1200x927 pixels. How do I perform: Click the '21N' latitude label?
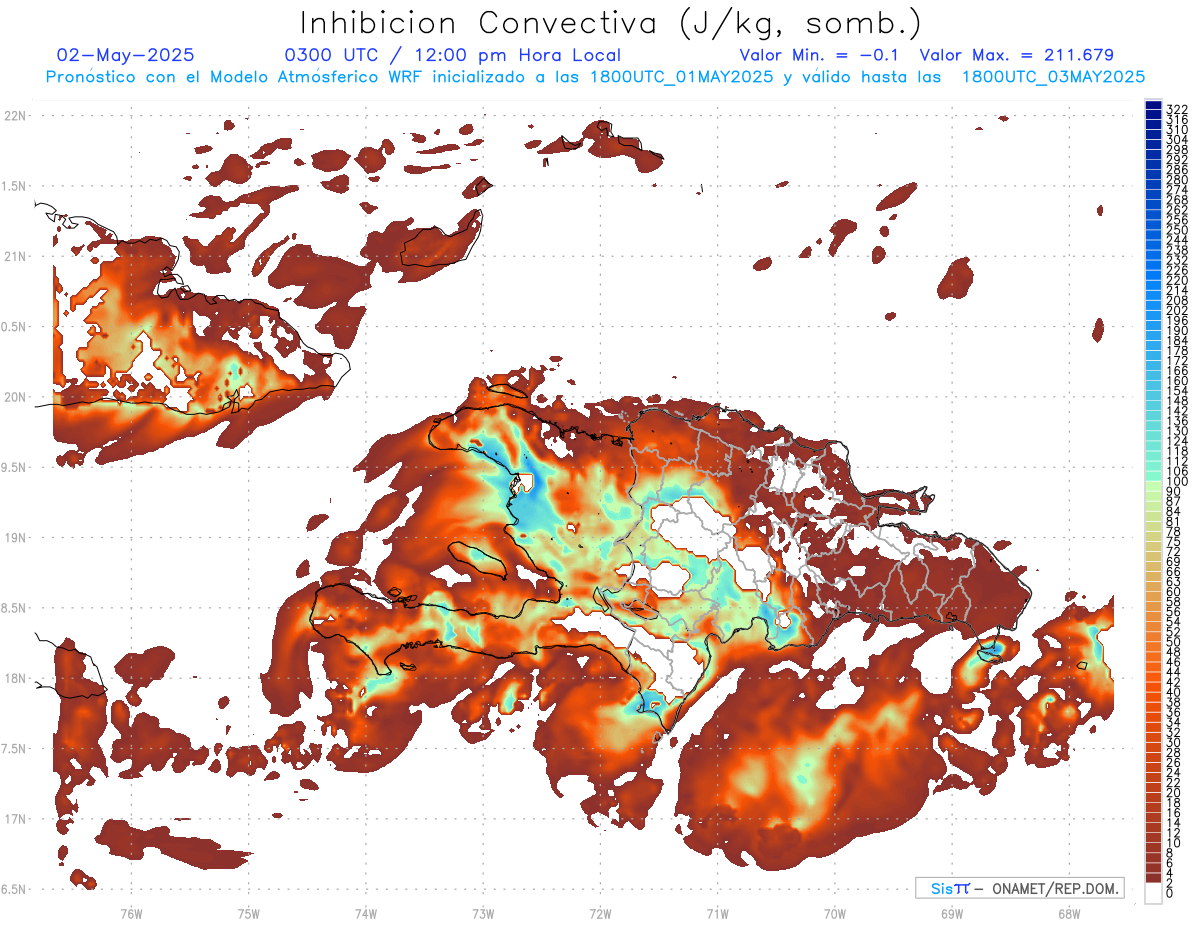[15, 256]
